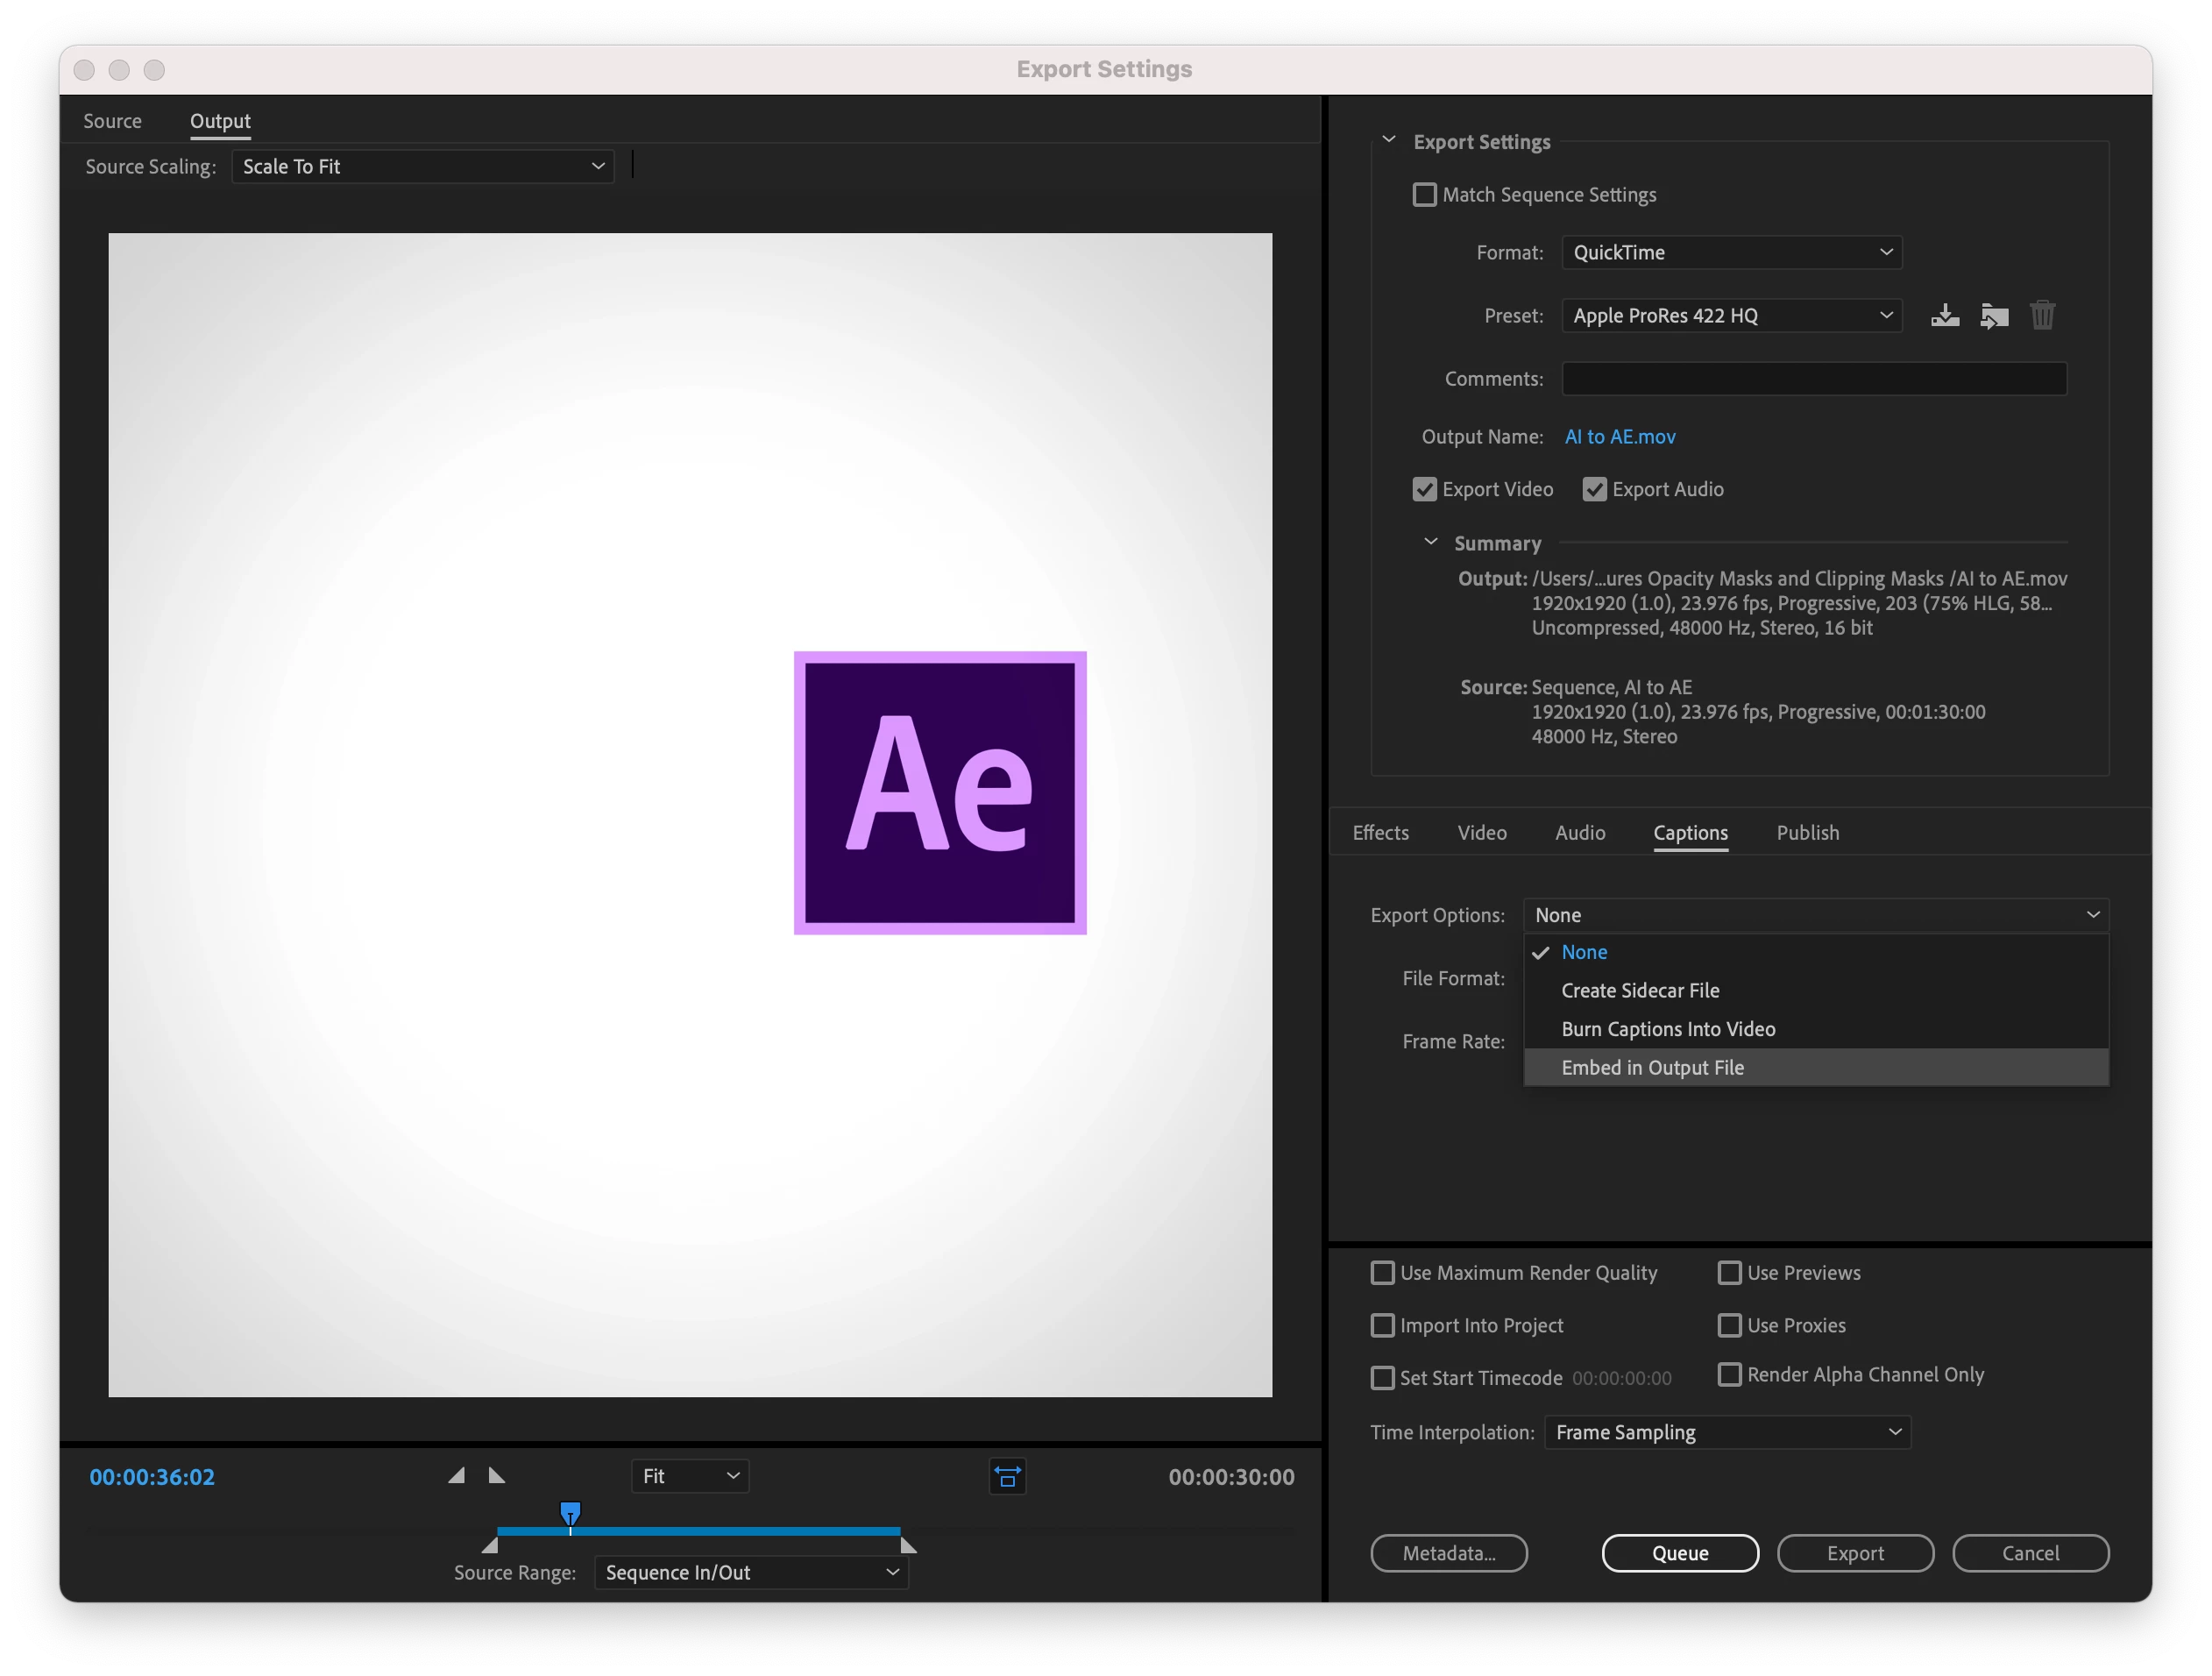Click the Delete Preset trash icon

tap(2042, 316)
